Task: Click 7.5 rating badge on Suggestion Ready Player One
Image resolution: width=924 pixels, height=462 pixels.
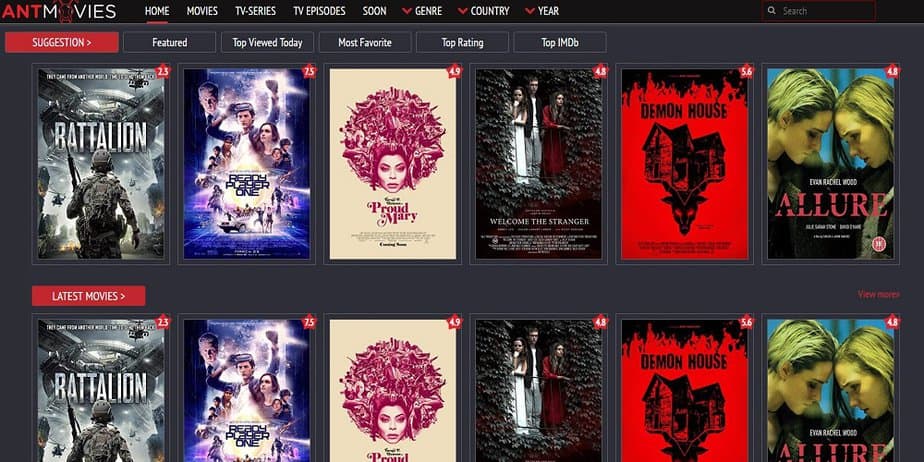Action: [309, 72]
